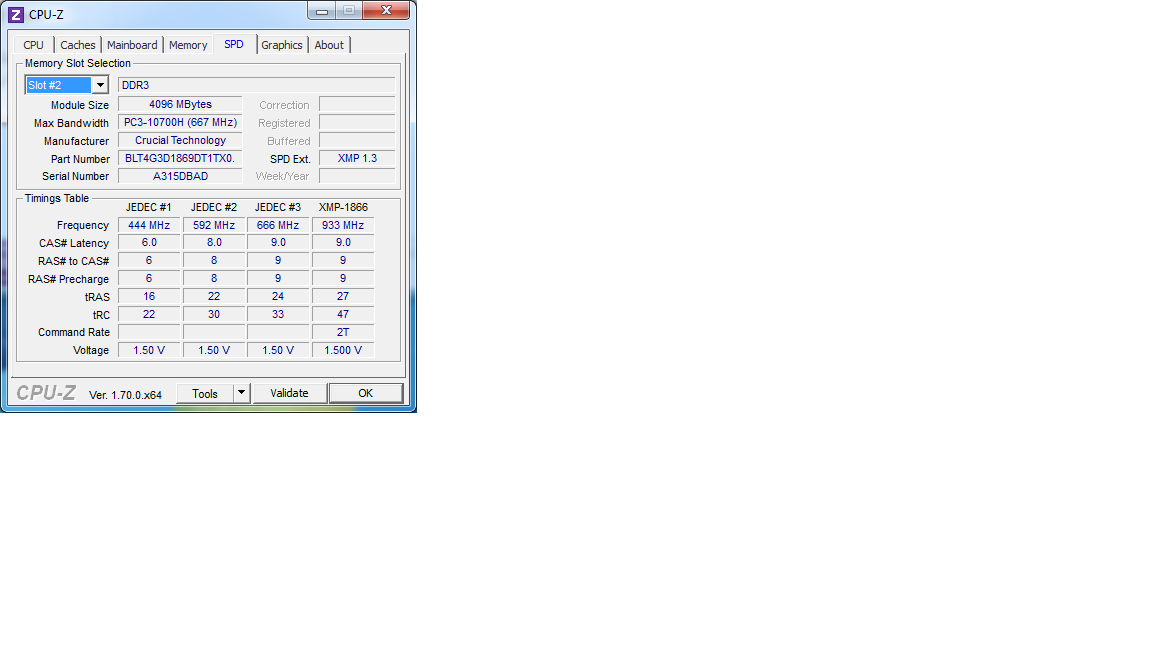
Task: Click the PC3-10700H (667 MHz) bandwidth value
Action: pos(180,123)
